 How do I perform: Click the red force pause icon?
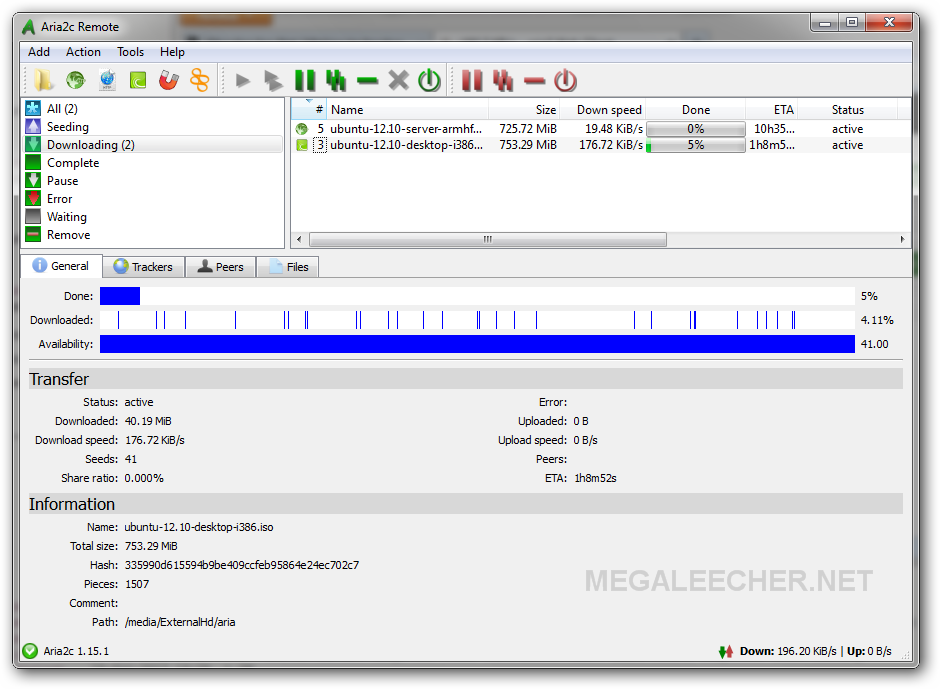(x=472, y=80)
